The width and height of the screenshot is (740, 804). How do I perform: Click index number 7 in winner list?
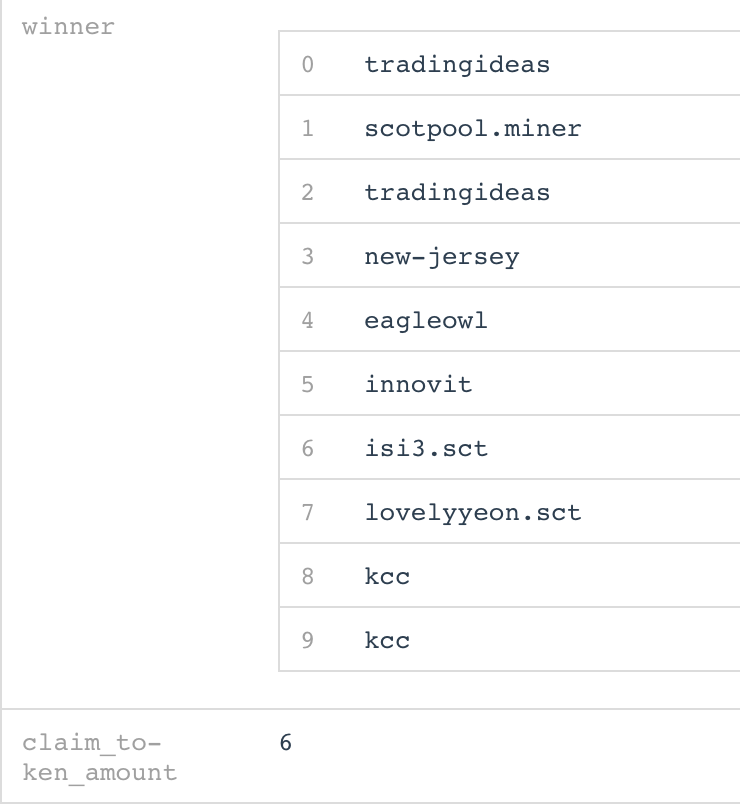[307, 512]
